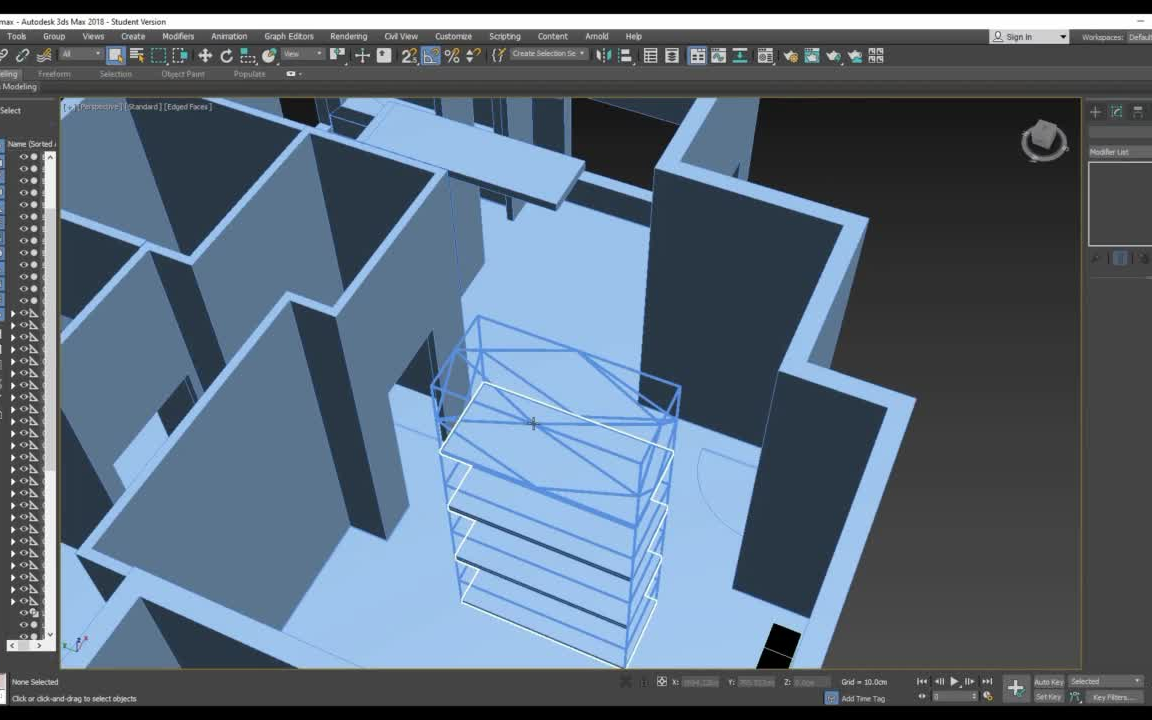The height and width of the screenshot is (720, 1152).
Task: Open the Align tool
Action: [626, 56]
